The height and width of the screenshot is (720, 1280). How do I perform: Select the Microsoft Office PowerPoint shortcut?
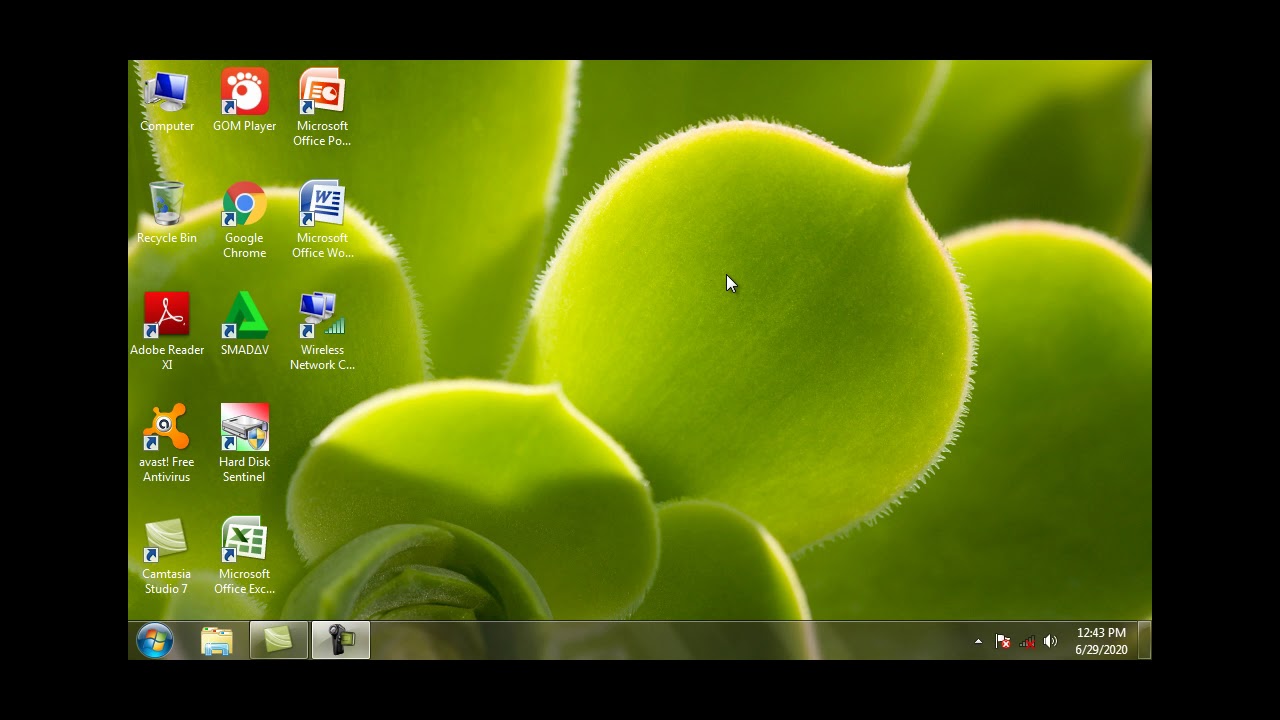pos(322,108)
